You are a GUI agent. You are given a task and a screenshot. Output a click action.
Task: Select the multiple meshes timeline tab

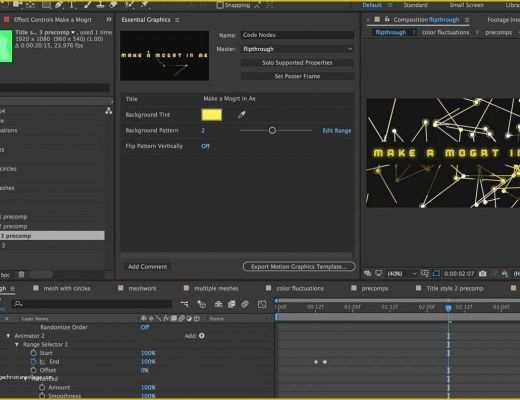coord(216,288)
